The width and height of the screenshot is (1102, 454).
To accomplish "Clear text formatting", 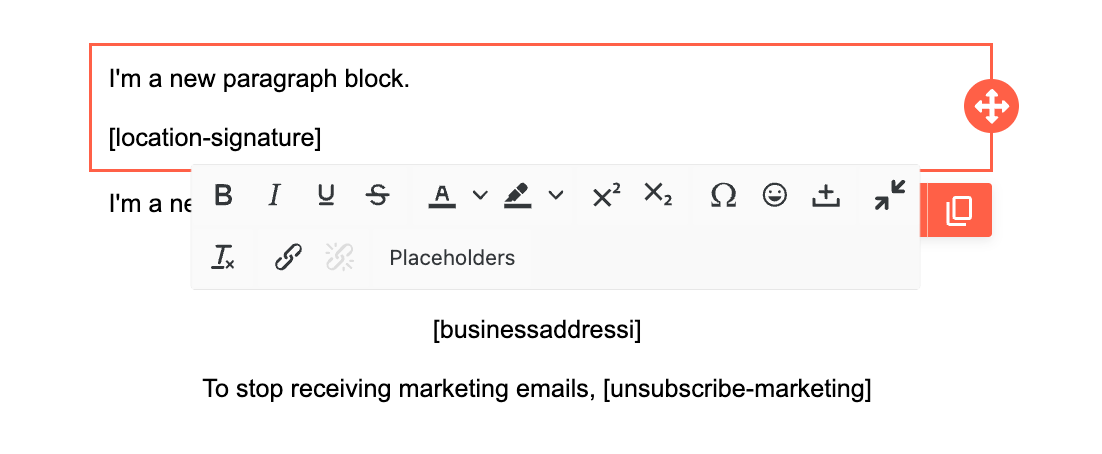I will tap(224, 258).
